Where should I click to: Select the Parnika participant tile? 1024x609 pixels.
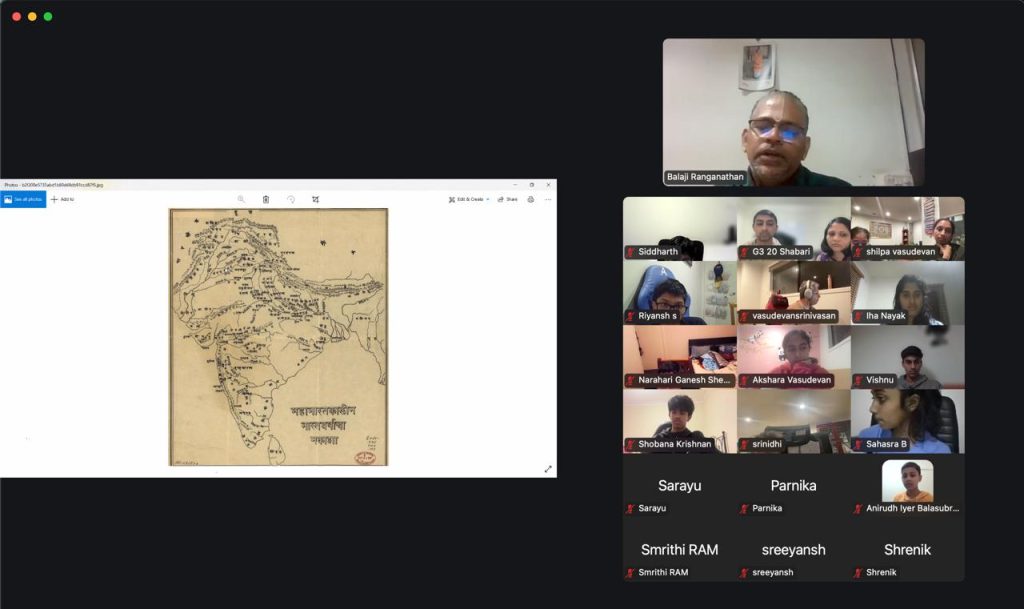pos(793,486)
